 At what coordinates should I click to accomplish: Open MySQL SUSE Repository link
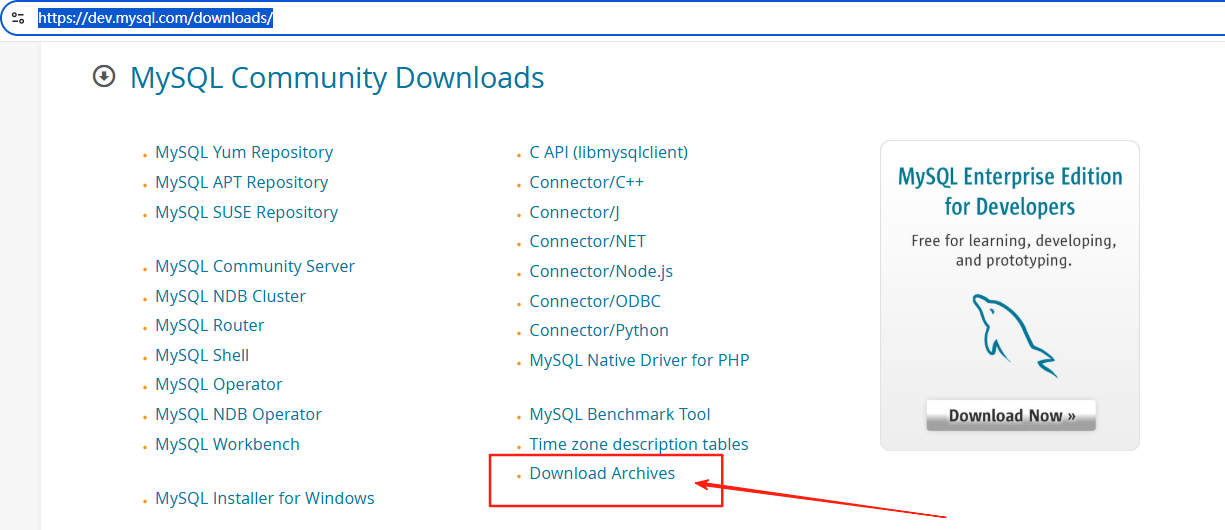[246, 212]
